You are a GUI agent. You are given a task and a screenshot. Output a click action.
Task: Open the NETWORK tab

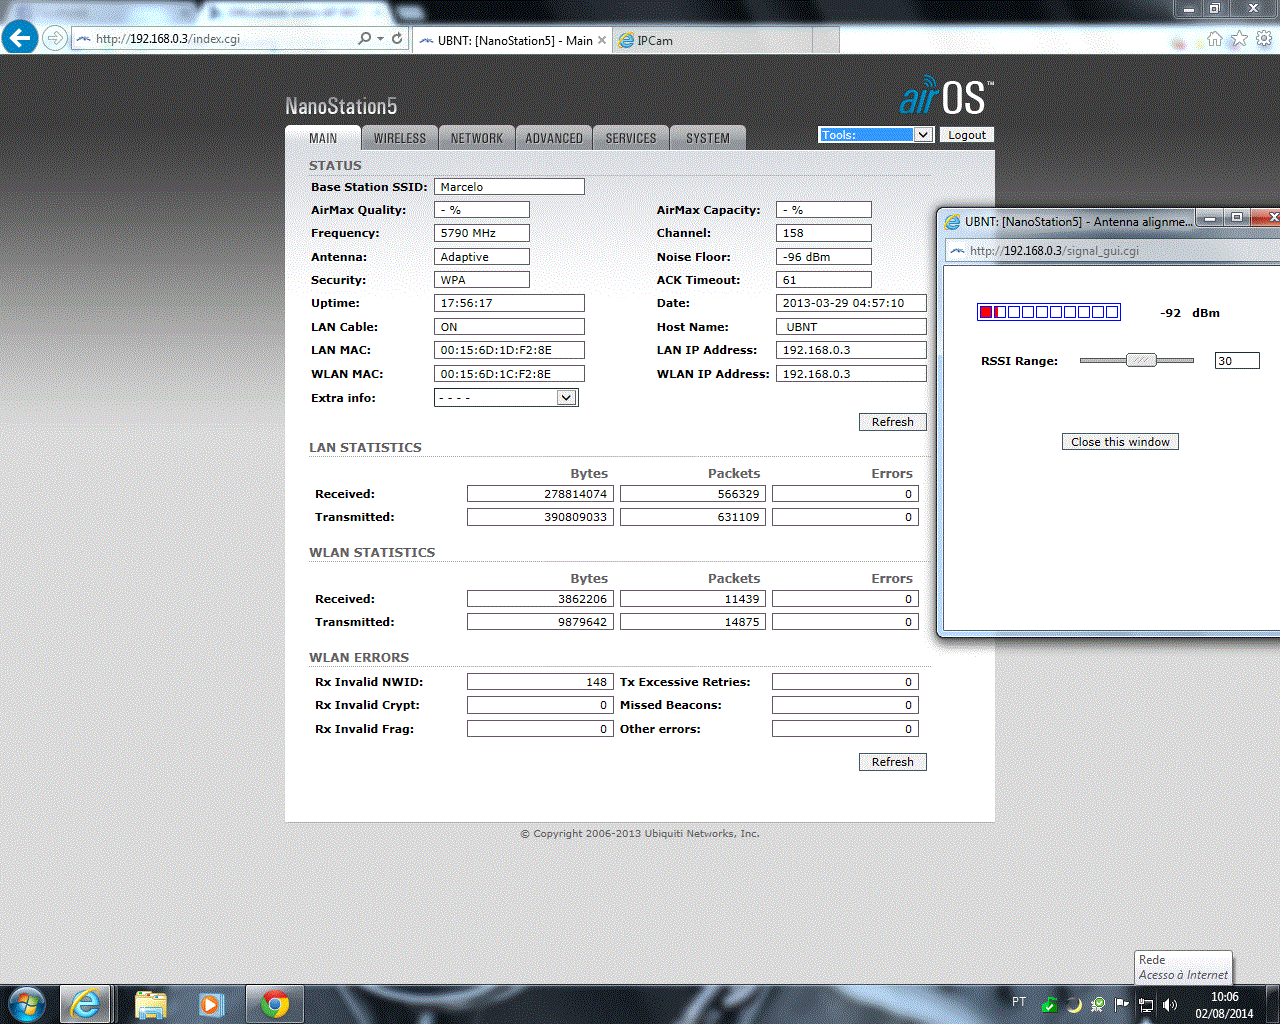coord(477,138)
